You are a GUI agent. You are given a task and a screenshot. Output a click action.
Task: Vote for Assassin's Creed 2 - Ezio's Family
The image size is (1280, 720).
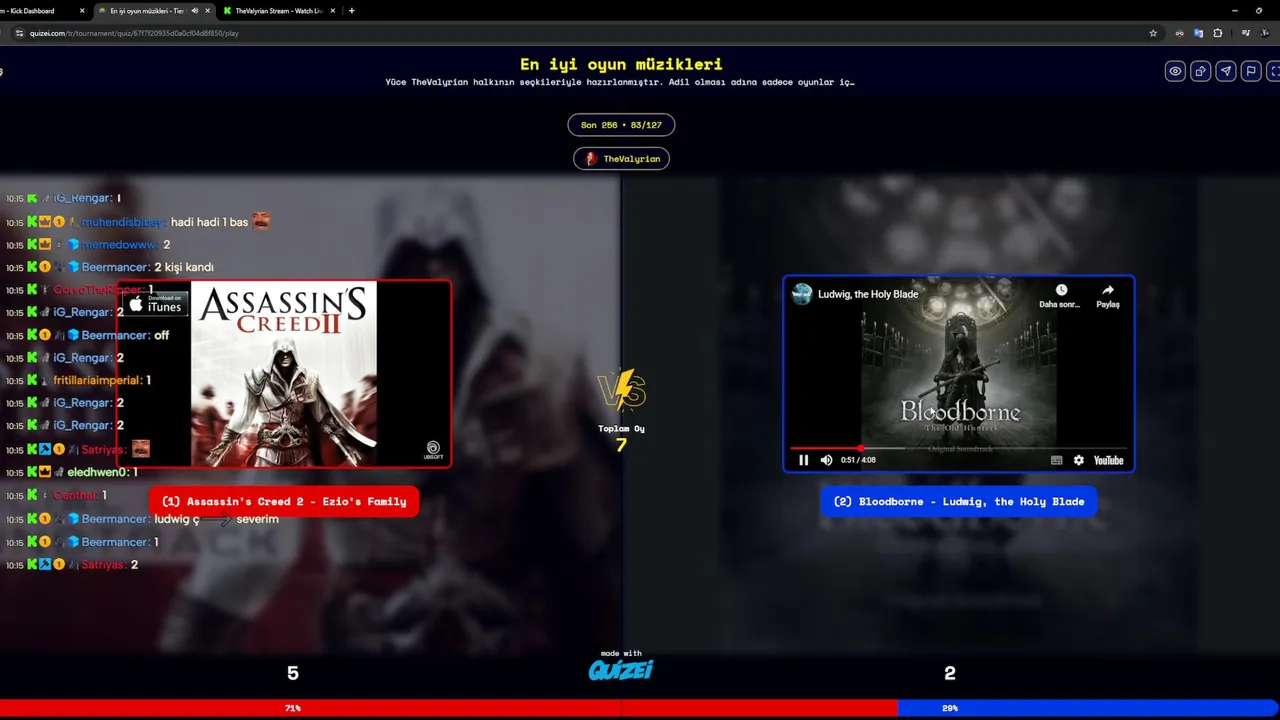(284, 501)
